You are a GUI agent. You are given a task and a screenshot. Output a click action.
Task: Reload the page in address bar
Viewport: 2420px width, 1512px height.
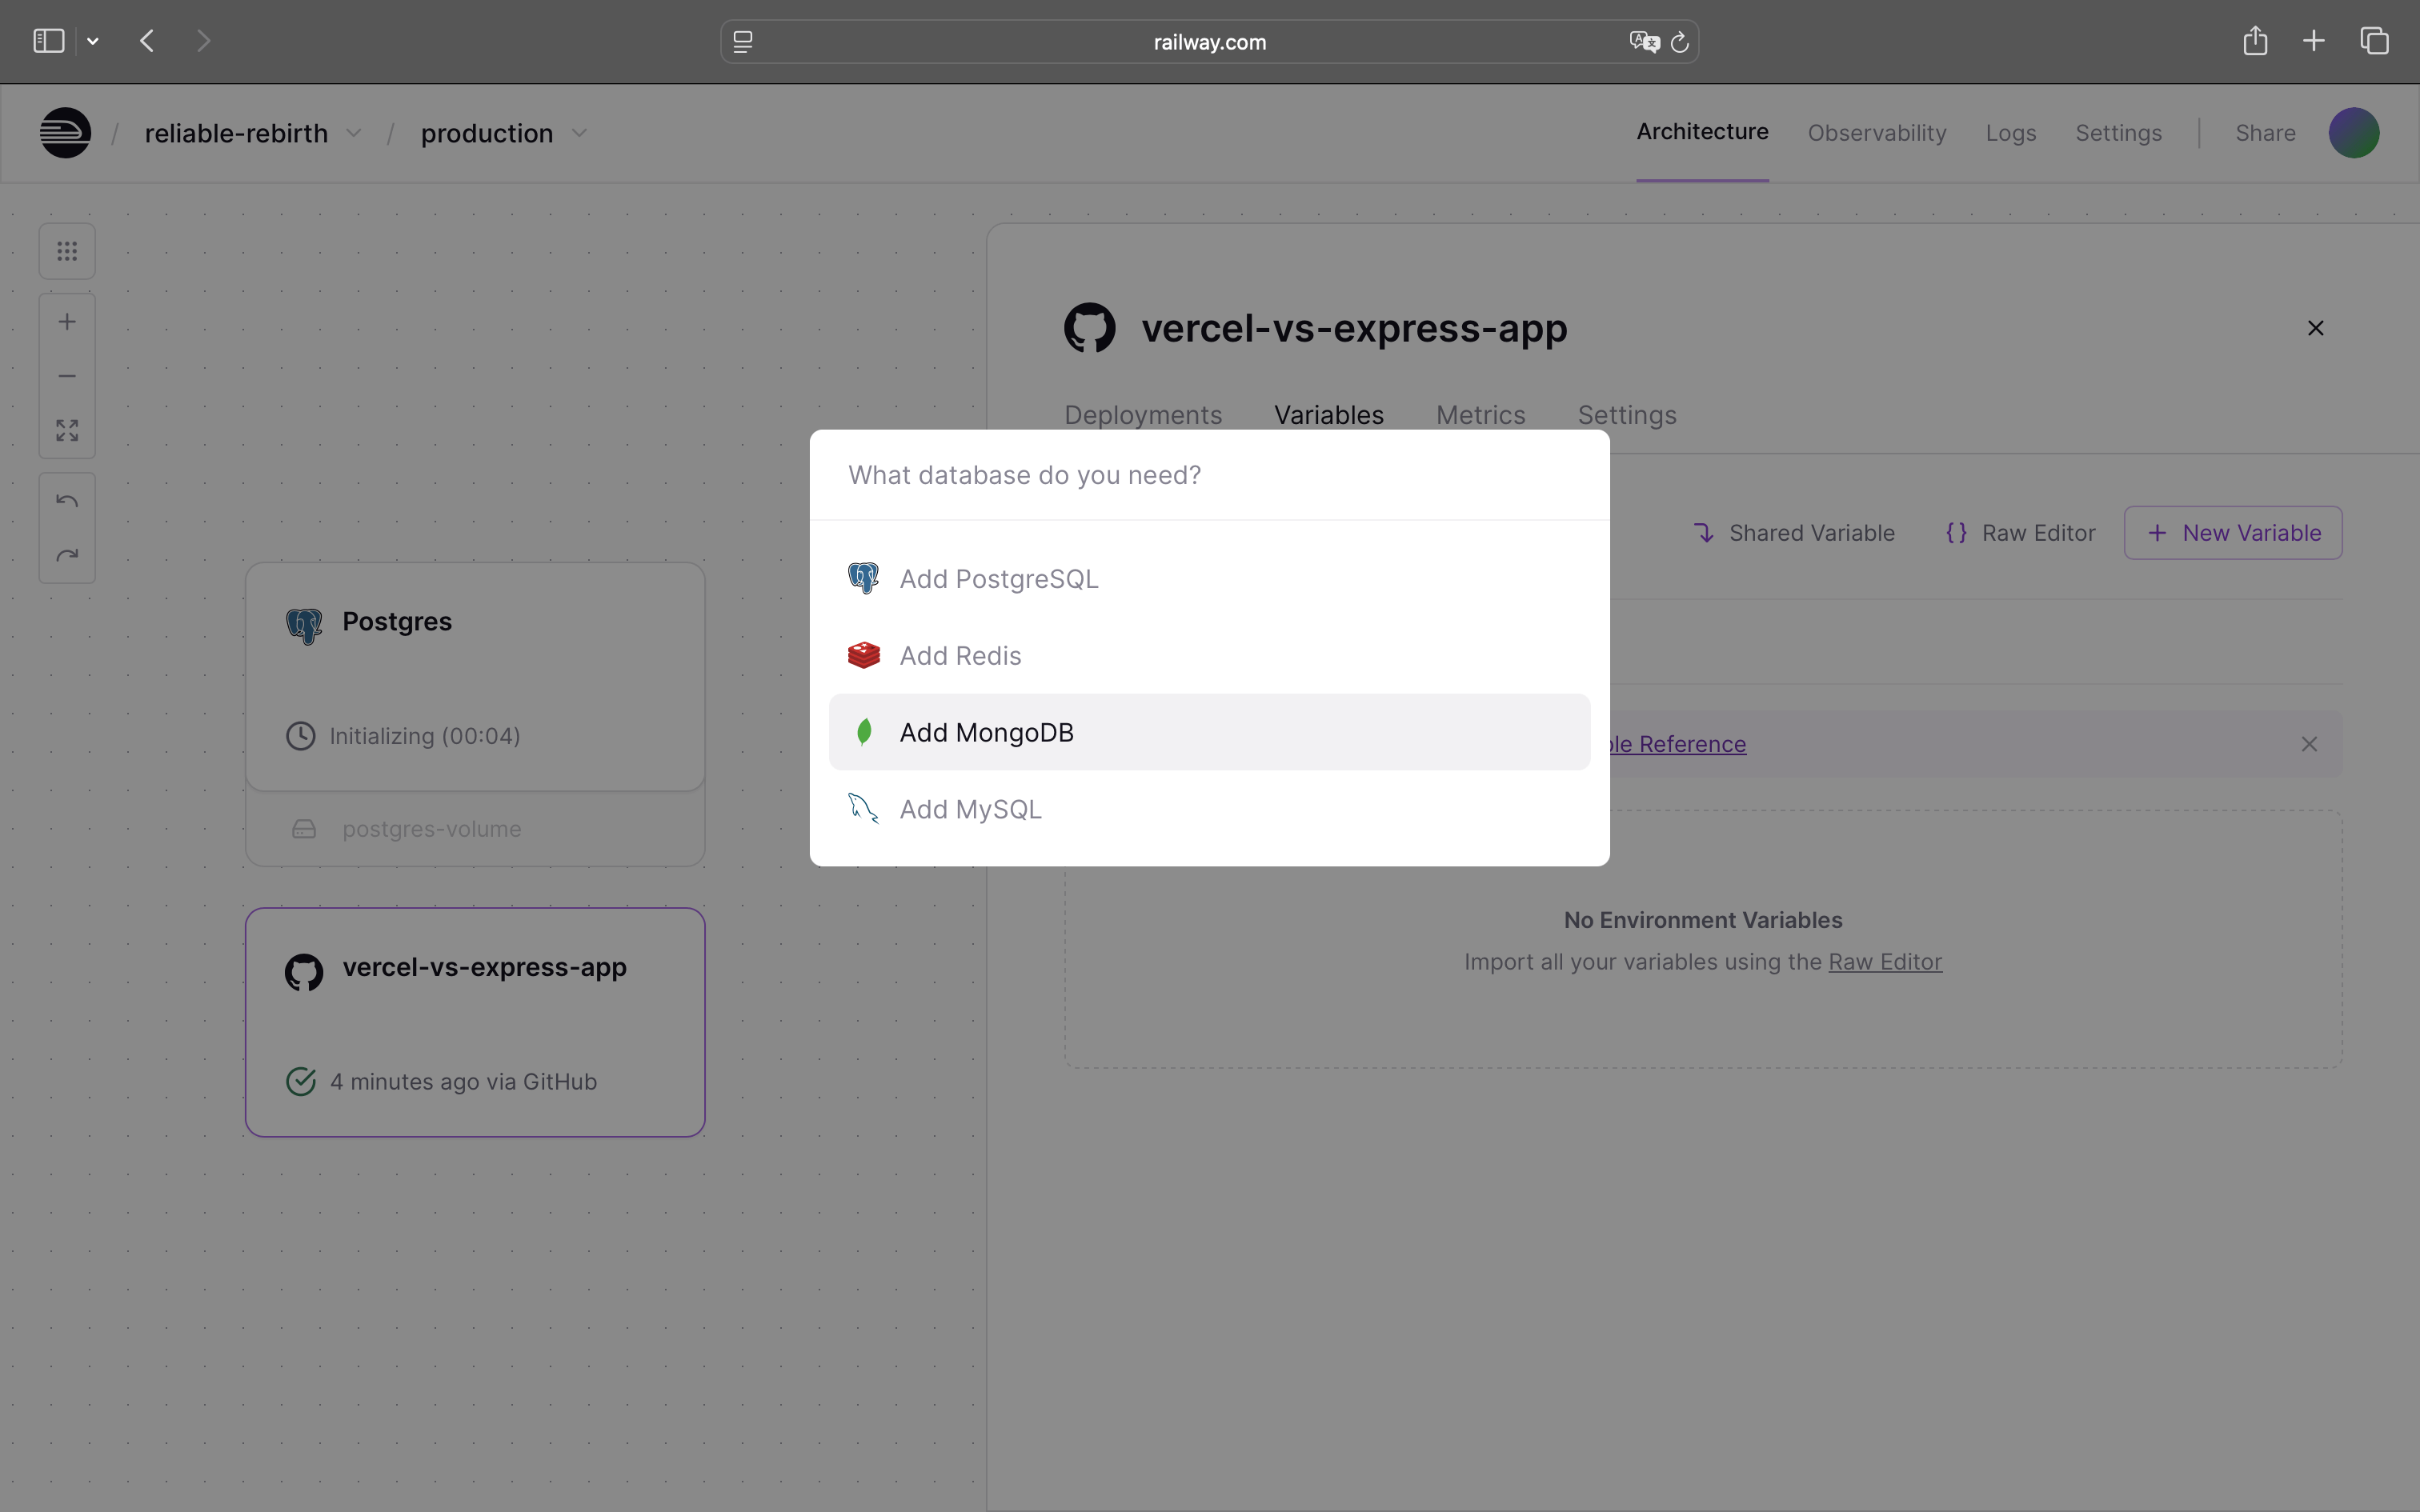(1680, 42)
